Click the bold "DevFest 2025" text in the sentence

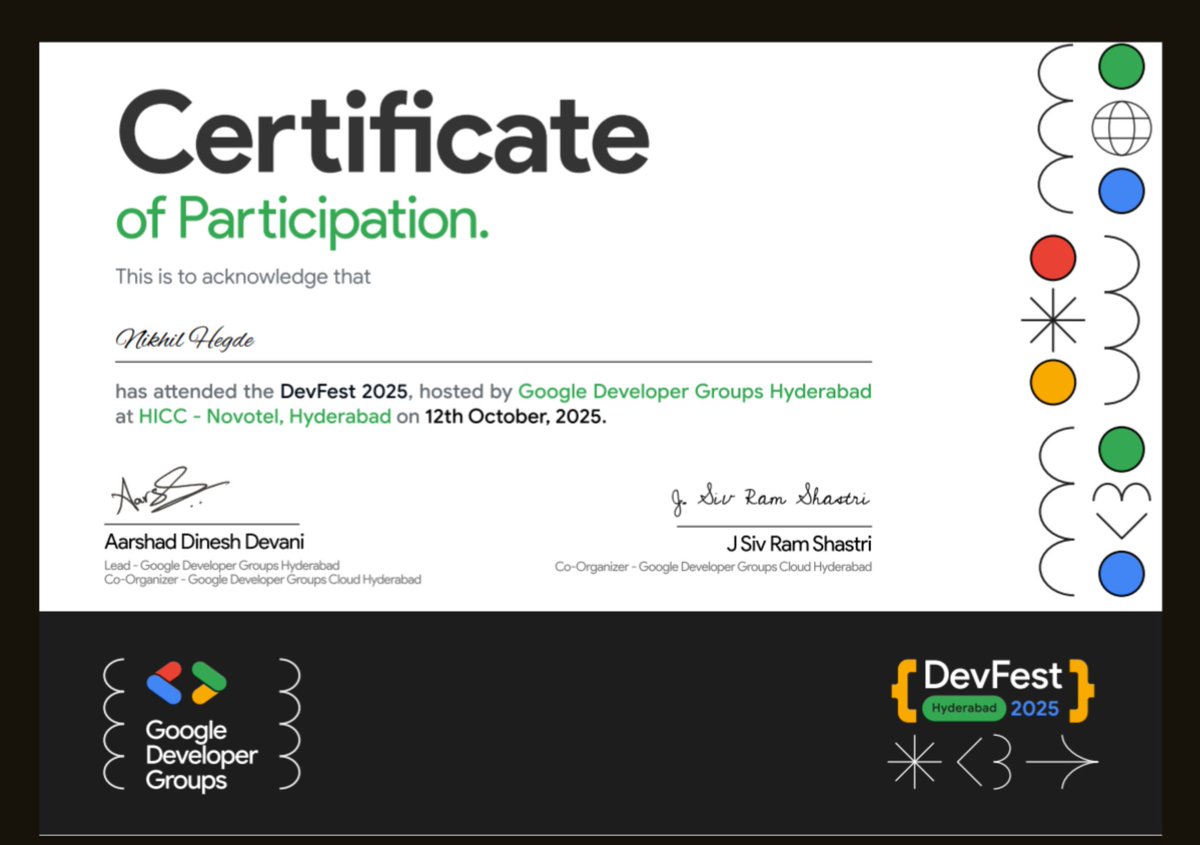point(344,391)
